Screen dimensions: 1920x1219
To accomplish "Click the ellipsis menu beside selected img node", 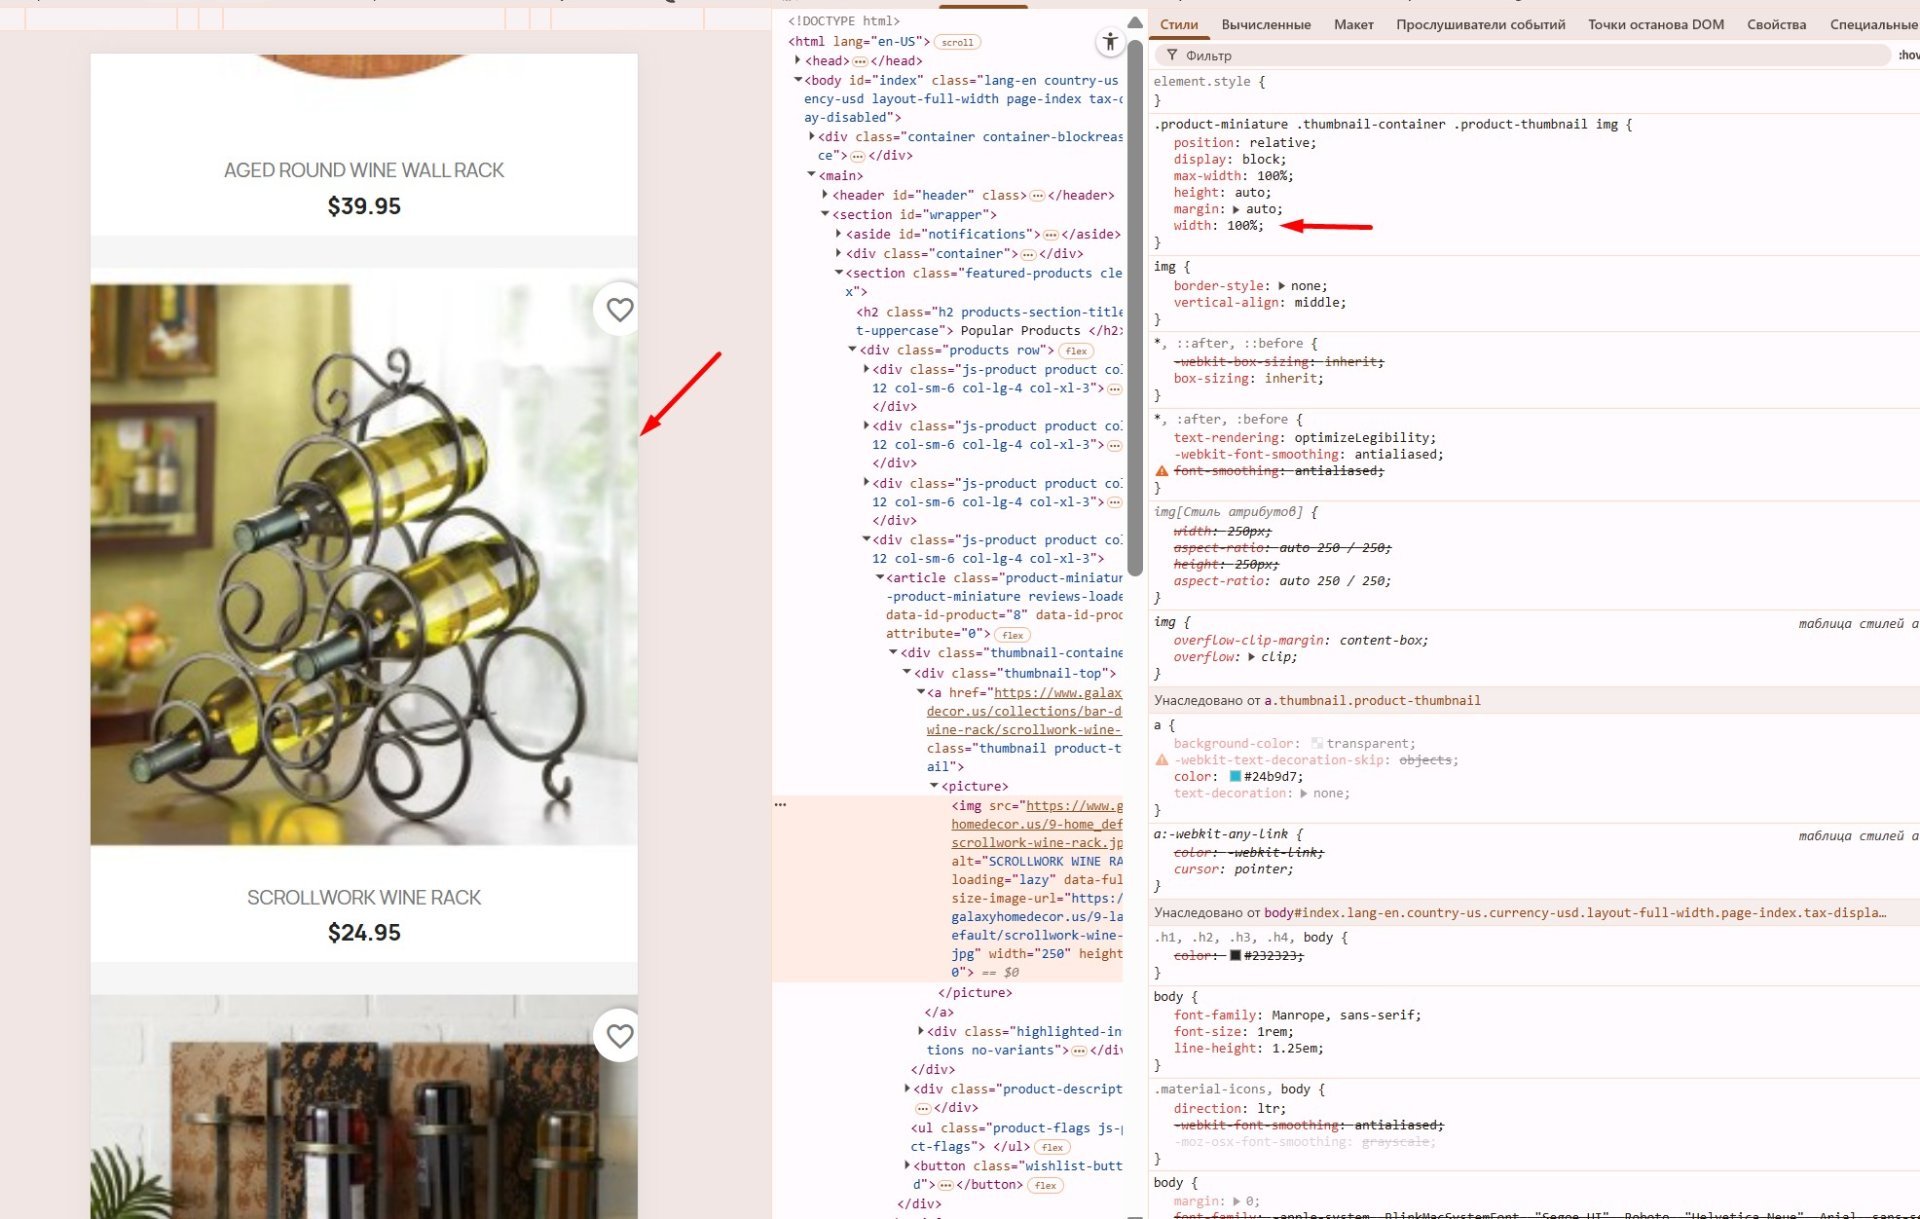I will coord(780,805).
